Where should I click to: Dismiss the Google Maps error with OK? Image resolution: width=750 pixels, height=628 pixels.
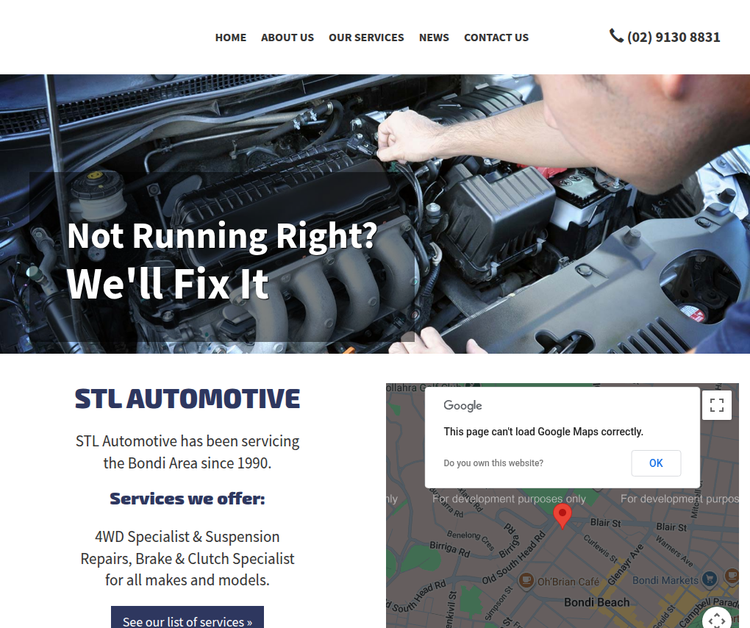[x=656, y=463]
